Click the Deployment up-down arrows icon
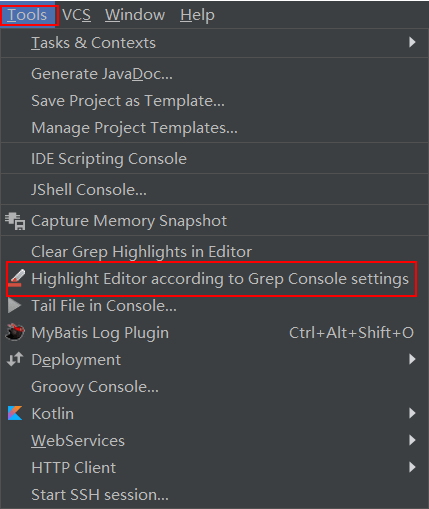 tap(15, 359)
